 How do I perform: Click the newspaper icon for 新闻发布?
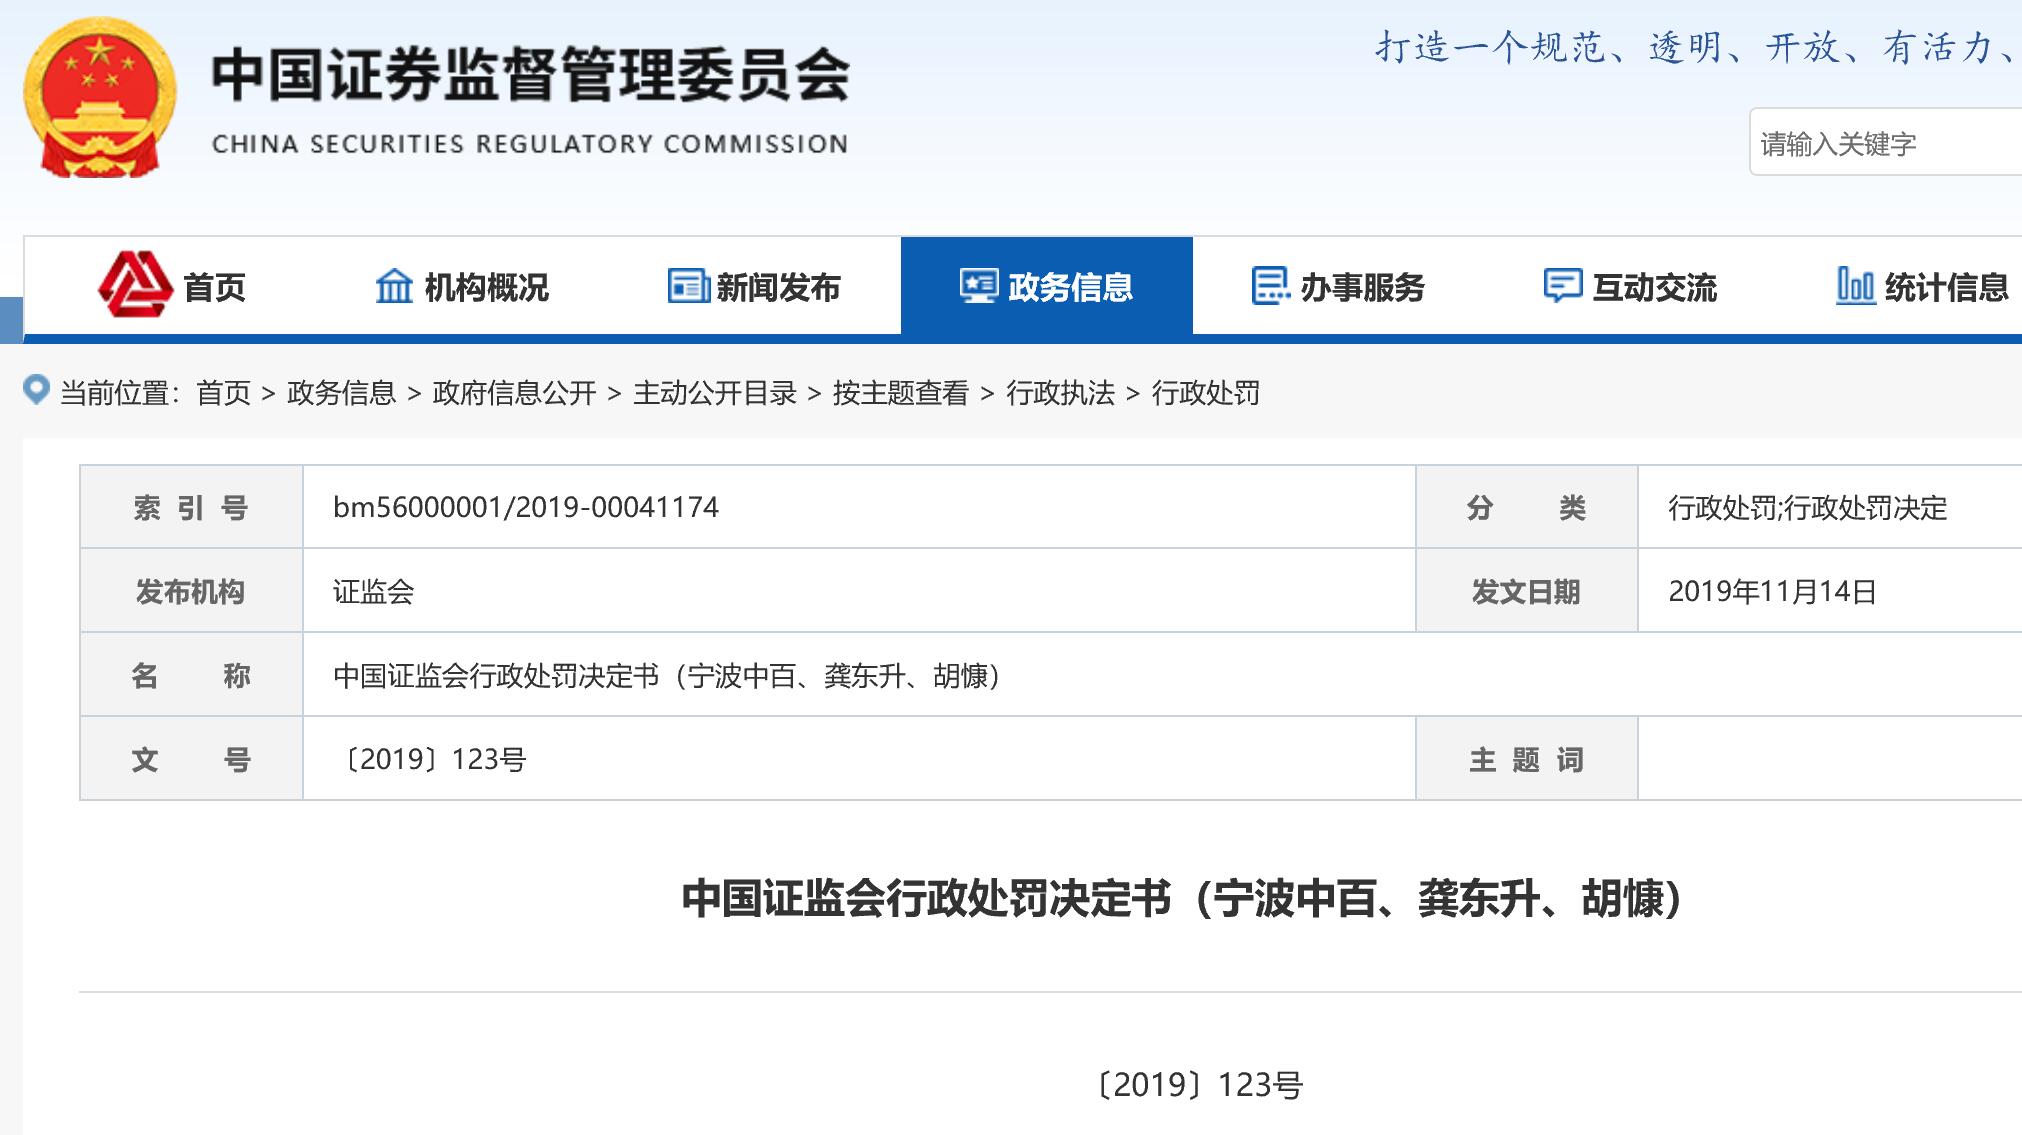[x=688, y=287]
